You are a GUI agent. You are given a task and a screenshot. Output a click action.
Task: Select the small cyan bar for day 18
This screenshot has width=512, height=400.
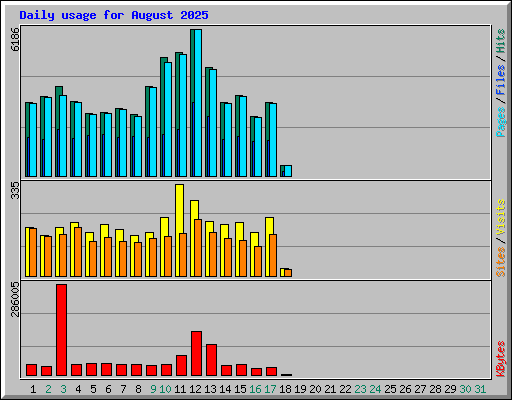[x=288, y=171]
